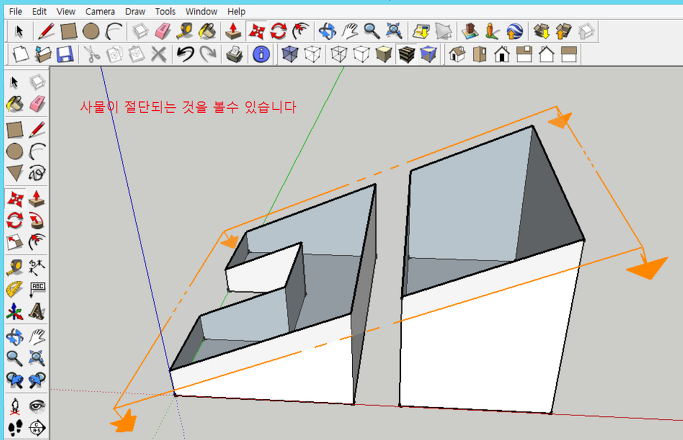This screenshot has width=683, height=440.
Task: Open the Window menu
Action: [x=201, y=11]
